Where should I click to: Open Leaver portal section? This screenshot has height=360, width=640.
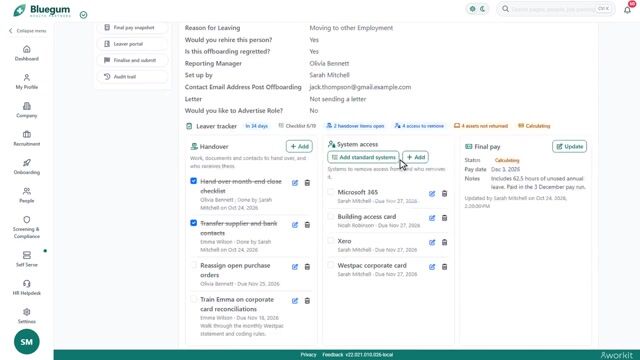133,44
